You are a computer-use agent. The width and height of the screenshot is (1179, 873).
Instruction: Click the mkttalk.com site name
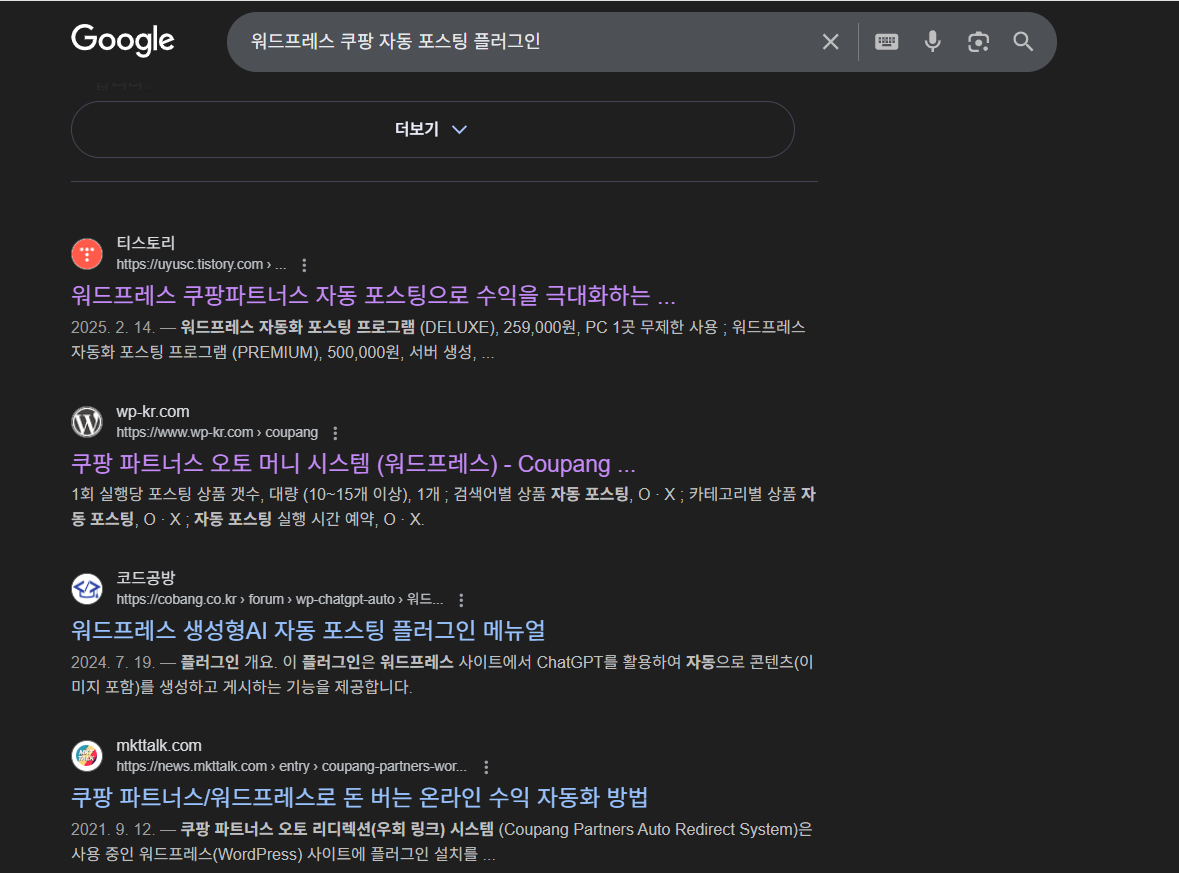159,745
